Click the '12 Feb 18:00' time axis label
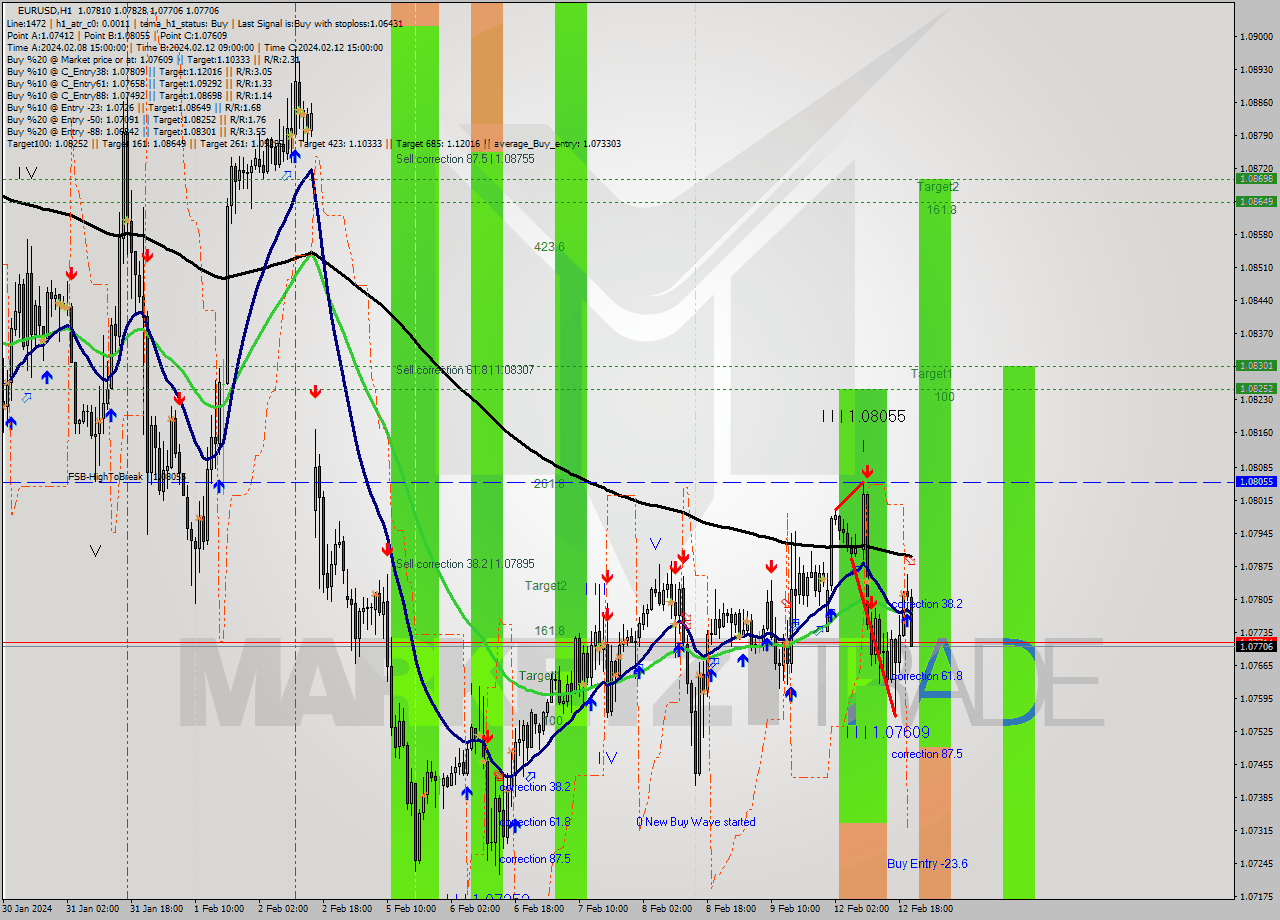This screenshot has height=920, width=1280. tap(926, 909)
